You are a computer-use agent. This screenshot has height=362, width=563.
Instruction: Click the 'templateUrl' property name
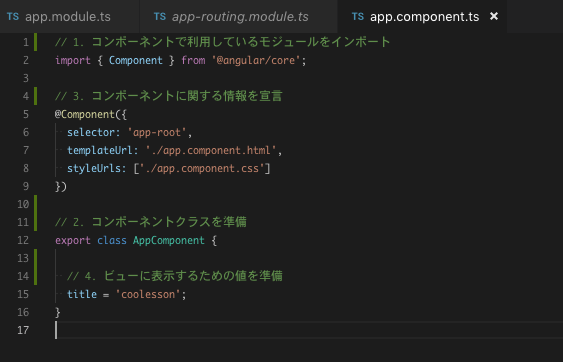pyautogui.click(x=100, y=150)
